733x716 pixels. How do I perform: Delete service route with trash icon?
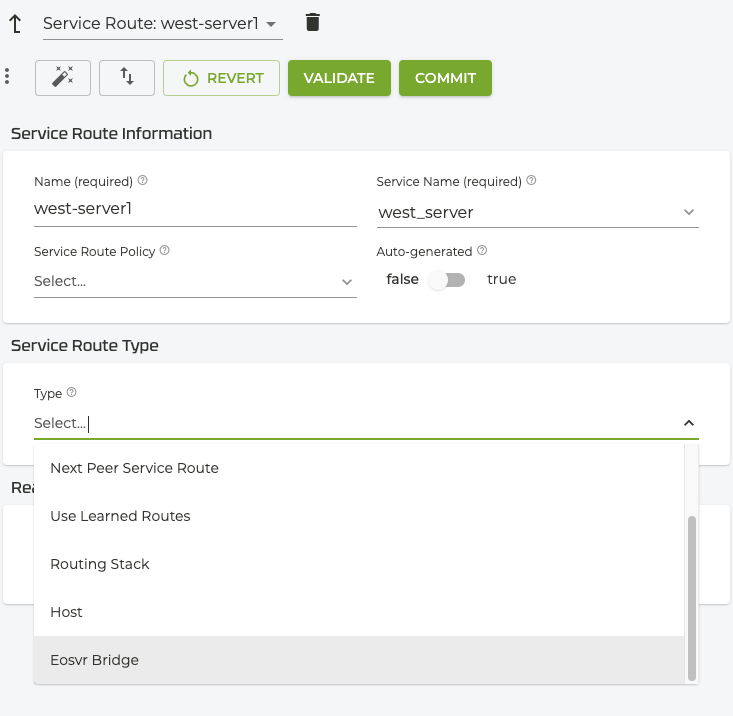click(x=313, y=22)
